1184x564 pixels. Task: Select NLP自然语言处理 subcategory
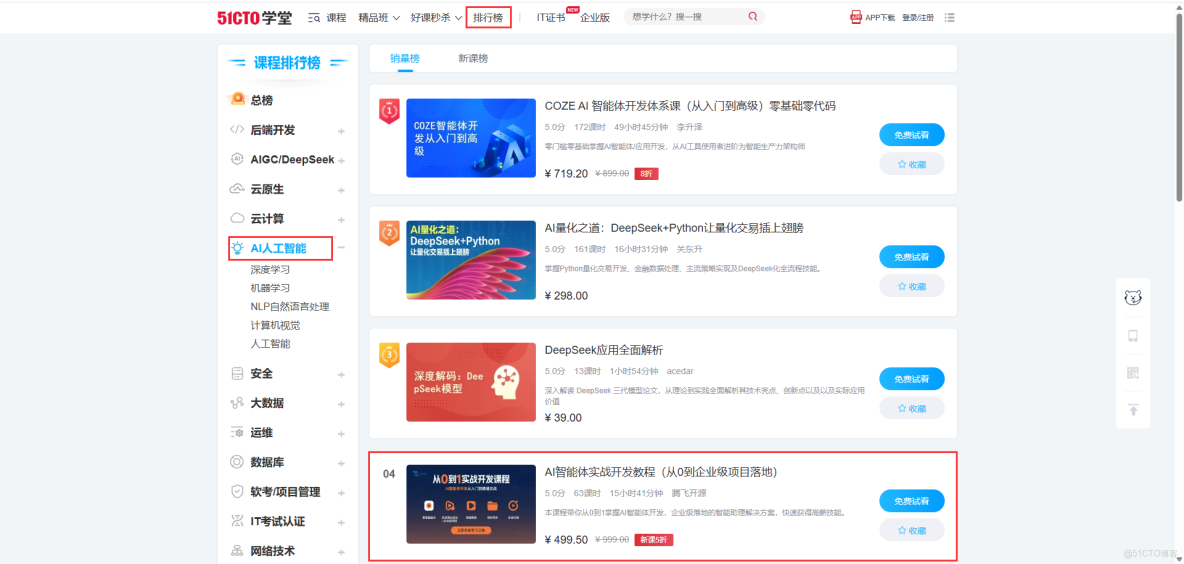pos(290,307)
